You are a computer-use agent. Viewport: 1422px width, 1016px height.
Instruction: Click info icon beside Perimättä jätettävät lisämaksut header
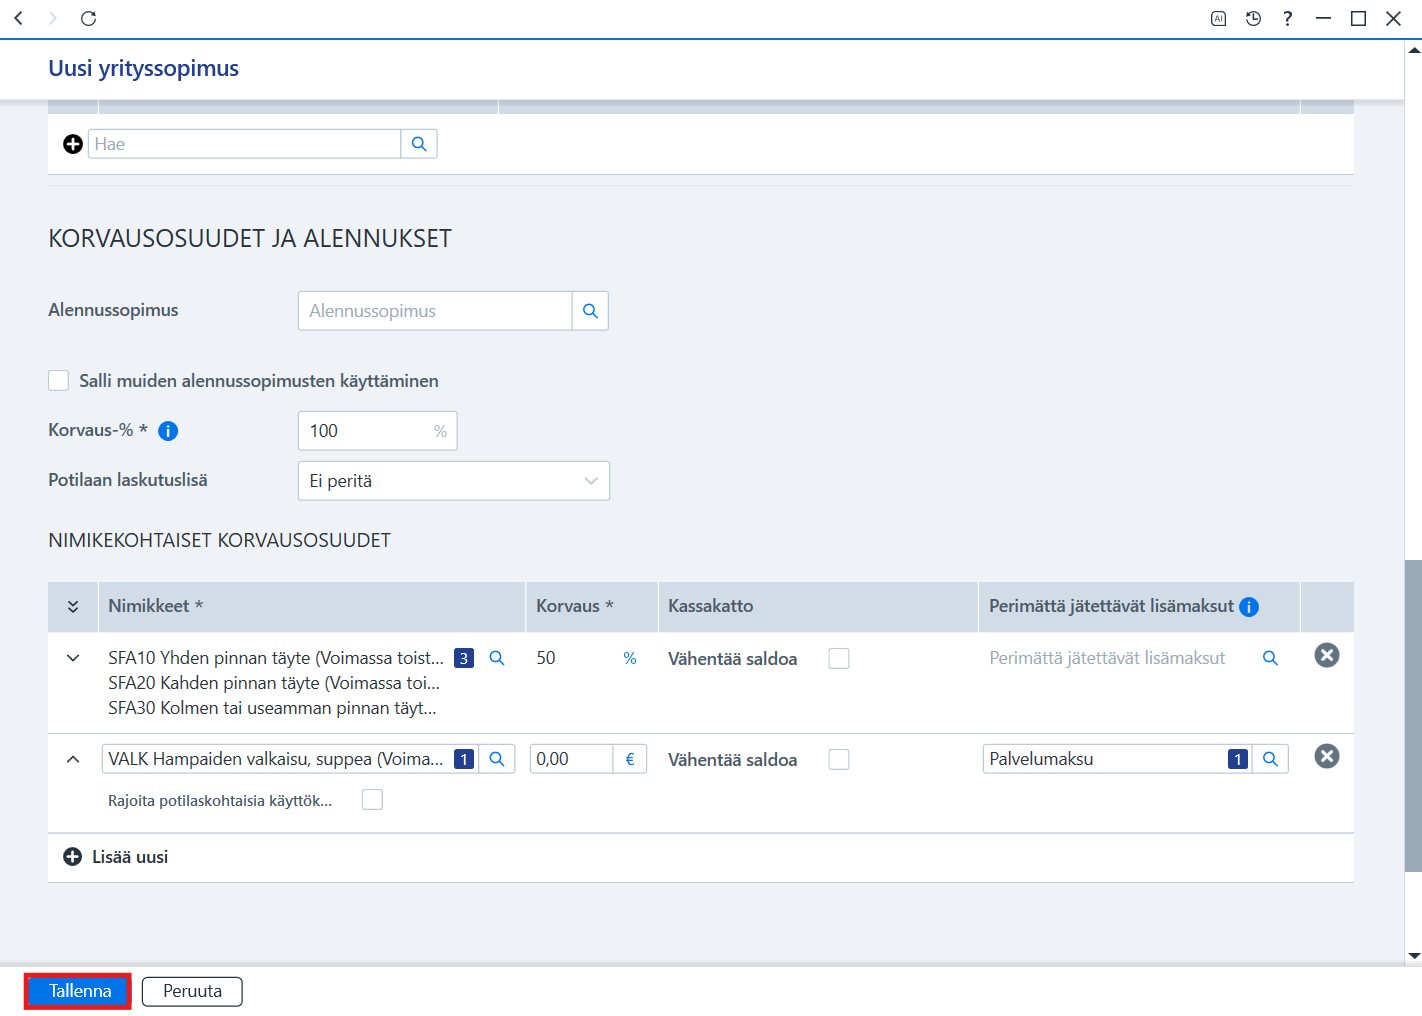[x=1249, y=607]
